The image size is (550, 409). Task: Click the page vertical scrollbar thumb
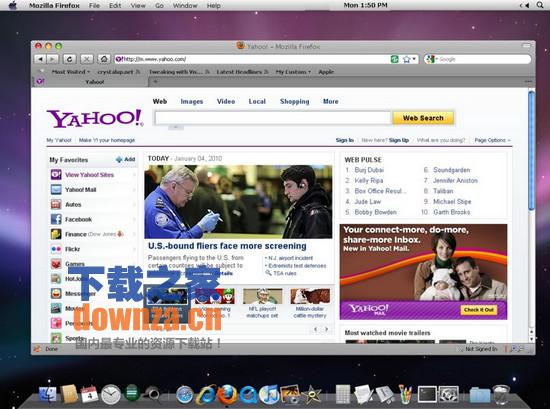(x=531, y=150)
